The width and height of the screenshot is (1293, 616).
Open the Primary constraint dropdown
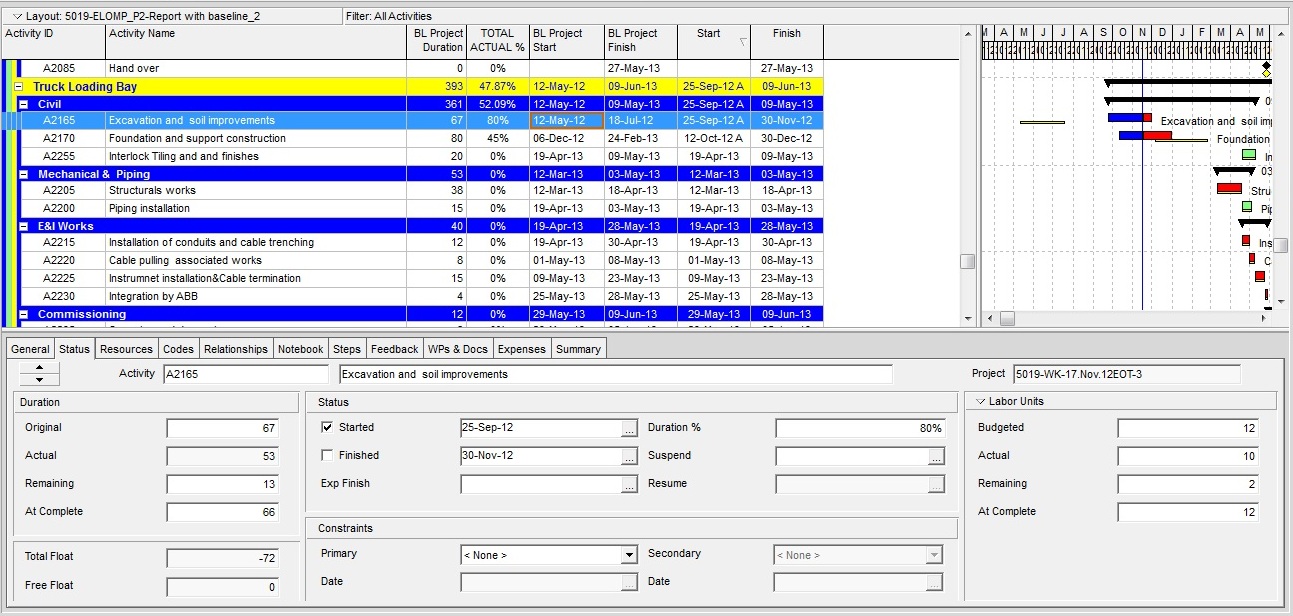(629, 555)
